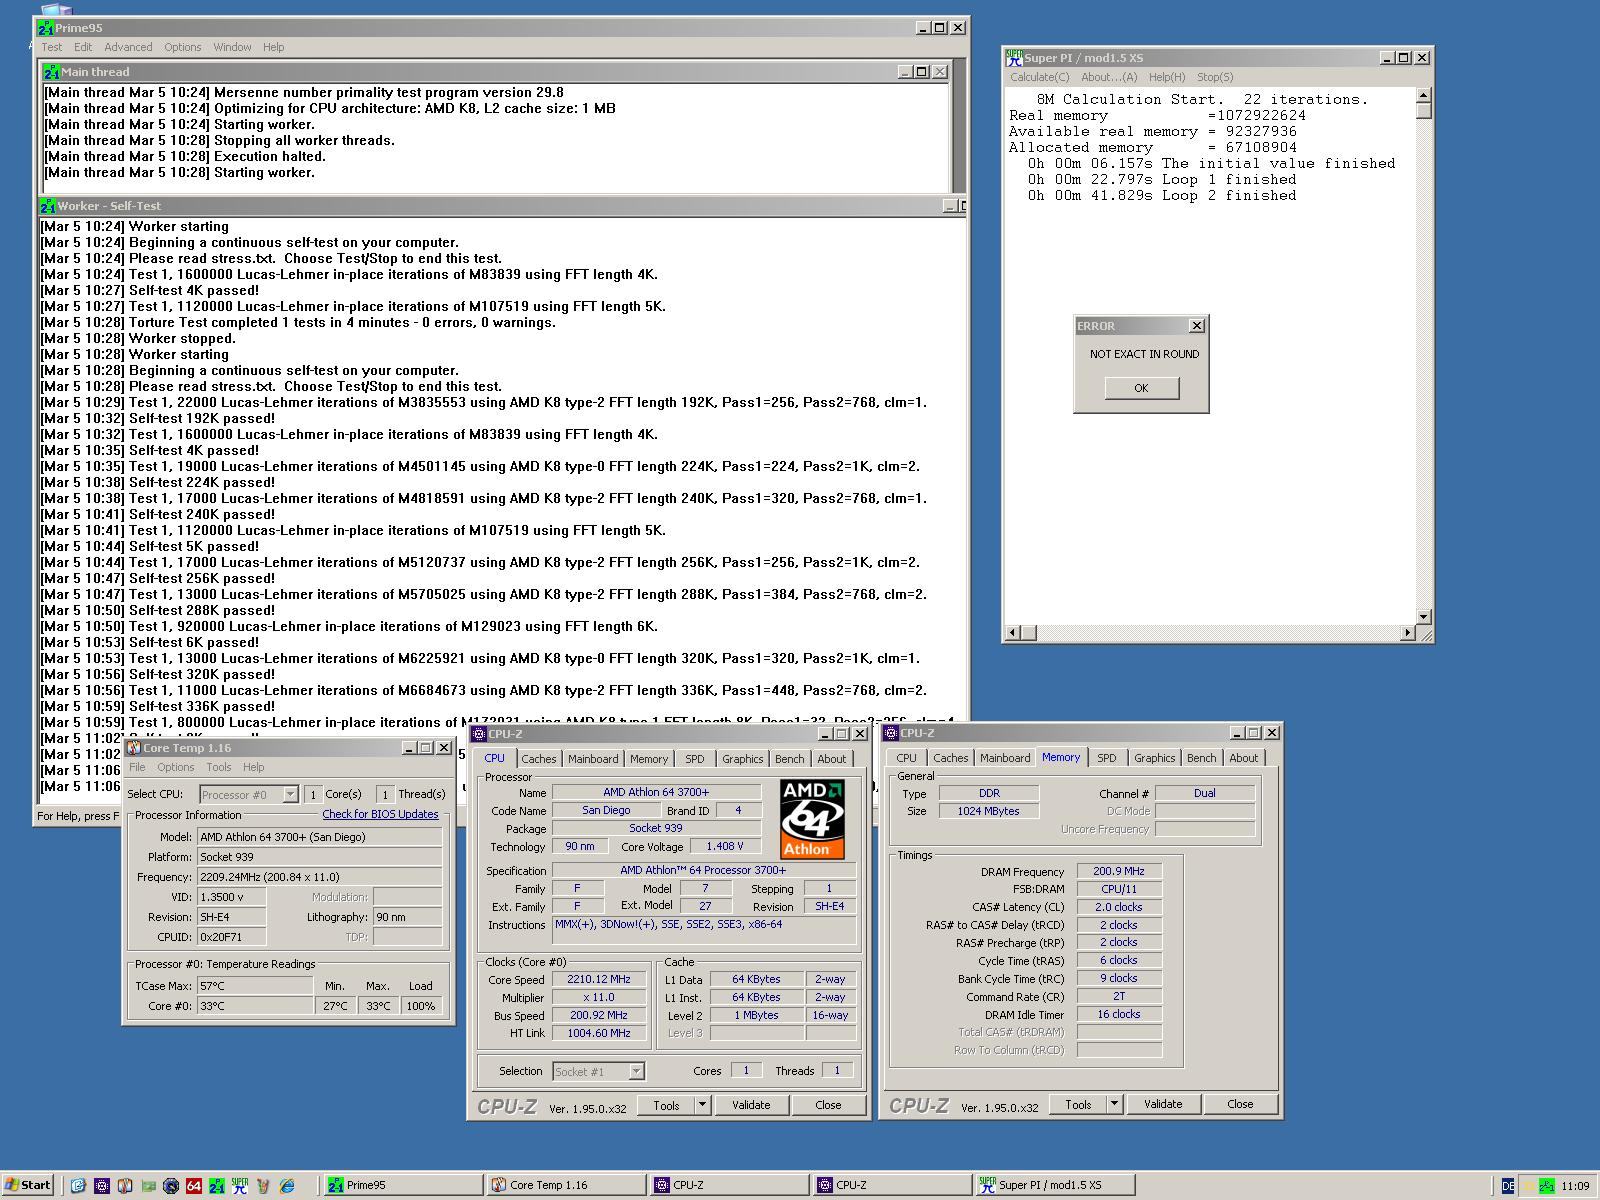Click Loop 2 finished line in Super PI
1600x1200 pixels.
click(x=1162, y=196)
